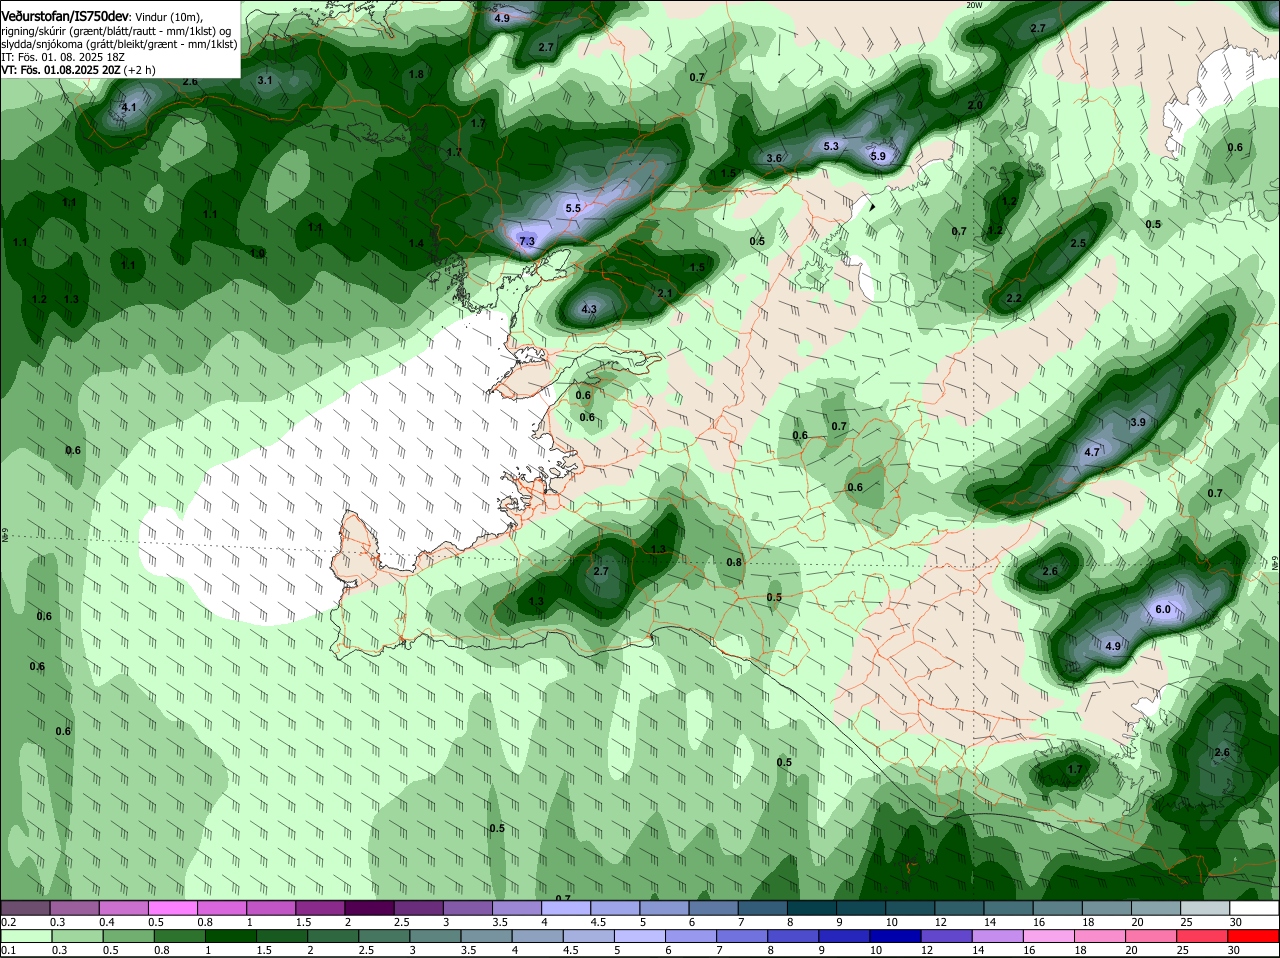Image resolution: width=1280 pixels, height=958 pixels.
Task: Click the 4.3 precipitation value label
Action: pos(588,309)
